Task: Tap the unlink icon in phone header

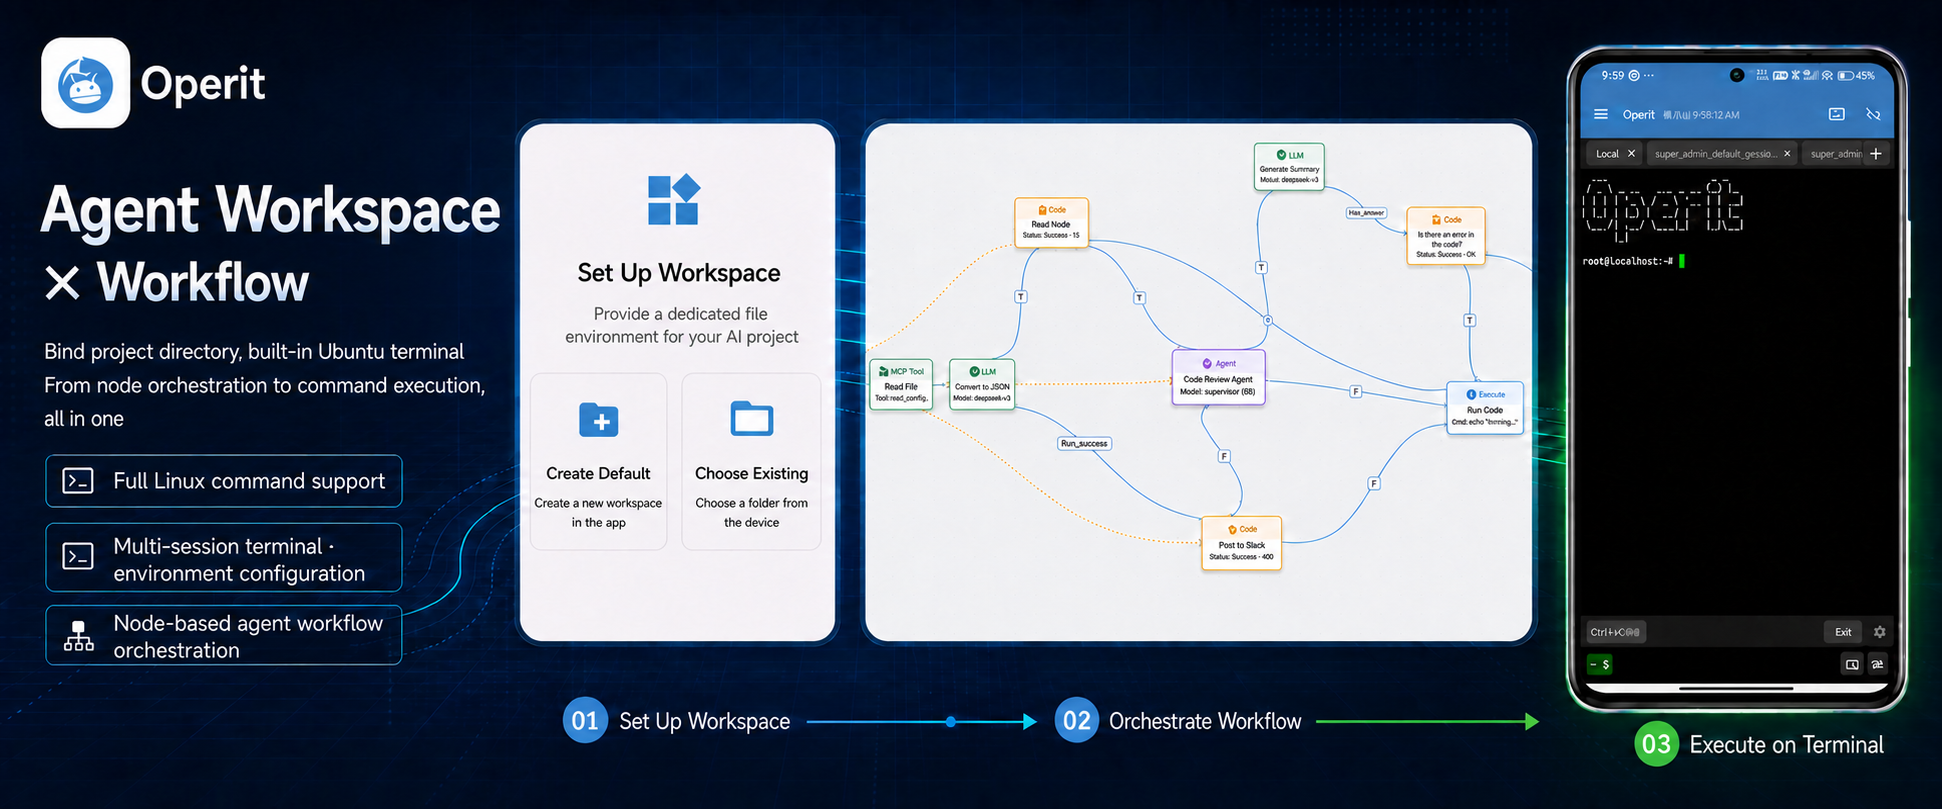Action: pyautogui.click(x=1873, y=114)
